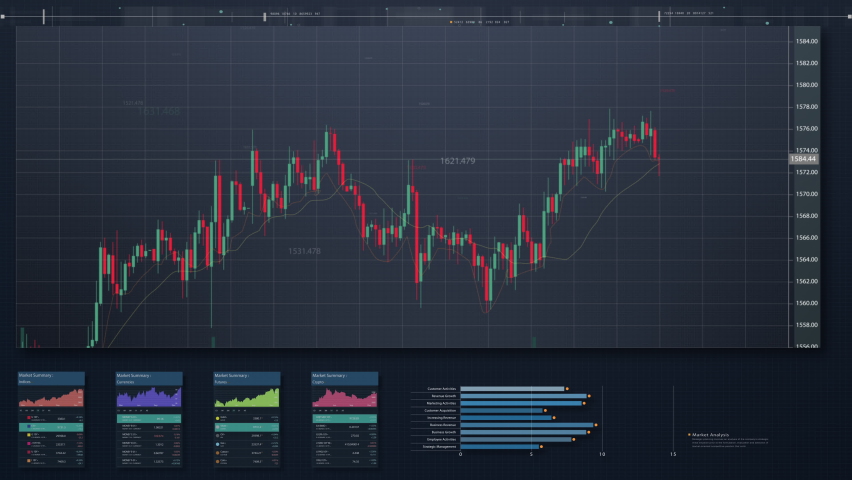Click the orange dot ending Business Revenue bar
852x480 pixels.
tap(596, 425)
